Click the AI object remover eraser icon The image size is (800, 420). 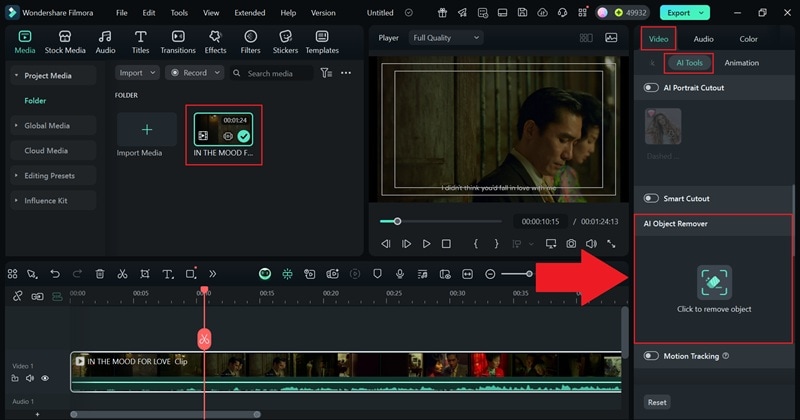[714, 282]
